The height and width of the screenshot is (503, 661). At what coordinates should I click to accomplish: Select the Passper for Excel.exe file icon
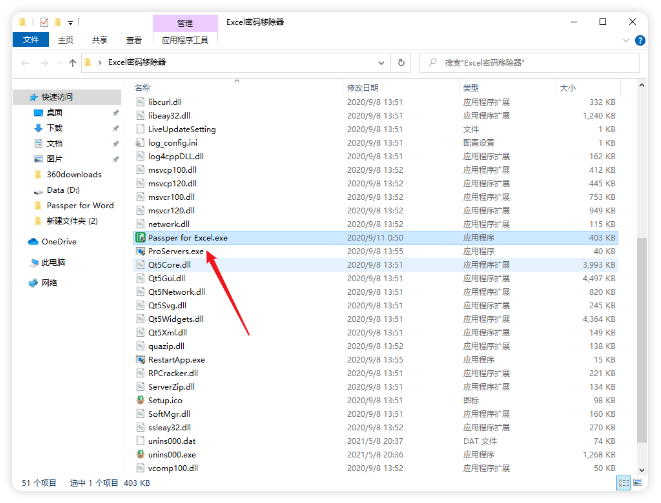coord(140,238)
